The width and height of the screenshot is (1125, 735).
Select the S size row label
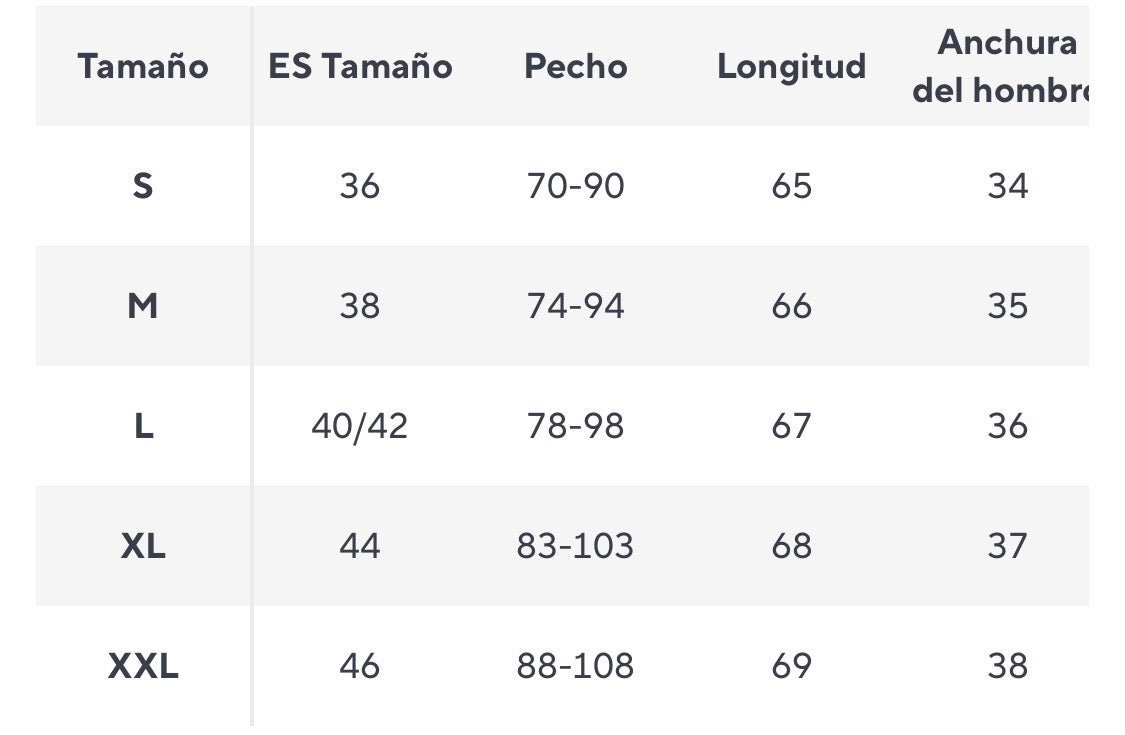[x=143, y=186]
